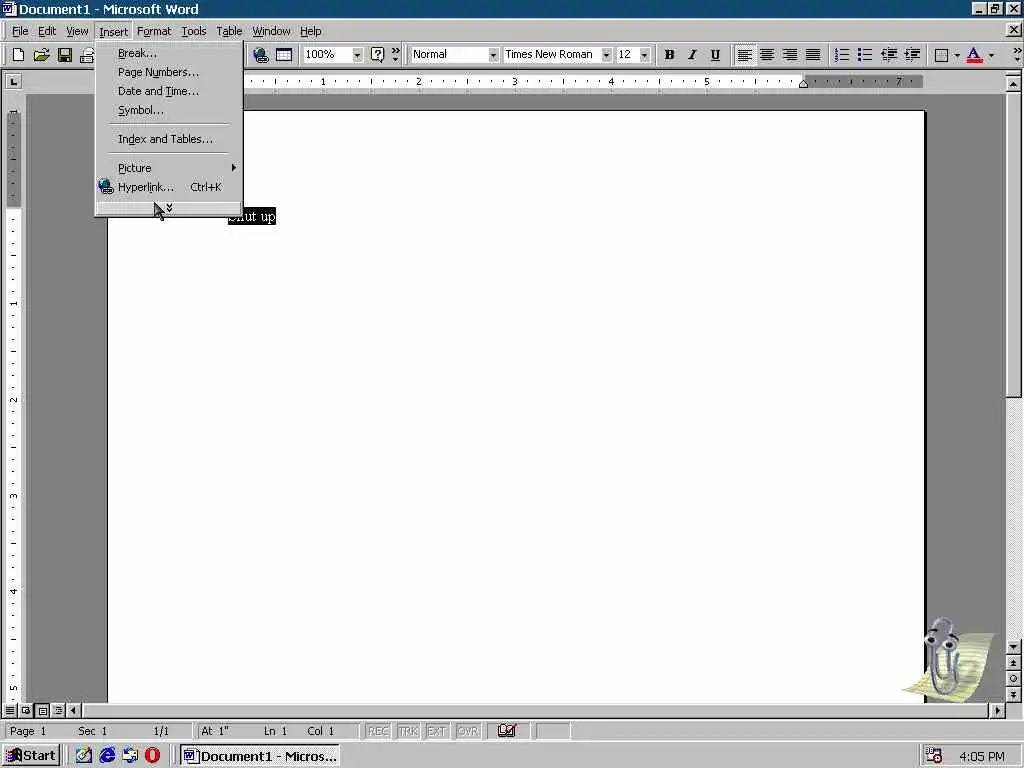Open the Web toolbar globe icon
This screenshot has height=768, width=1024.
click(261, 55)
